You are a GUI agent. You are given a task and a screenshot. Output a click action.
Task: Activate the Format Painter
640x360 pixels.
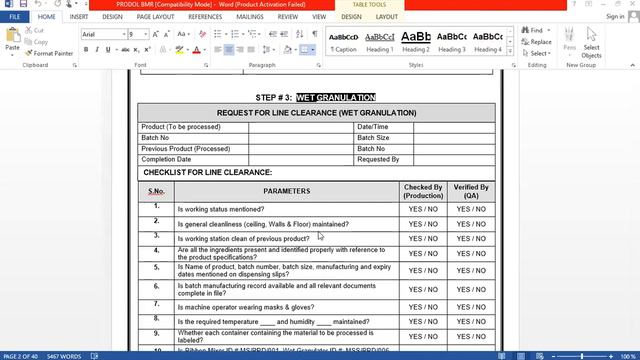pyautogui.click(x=49, y=53)
